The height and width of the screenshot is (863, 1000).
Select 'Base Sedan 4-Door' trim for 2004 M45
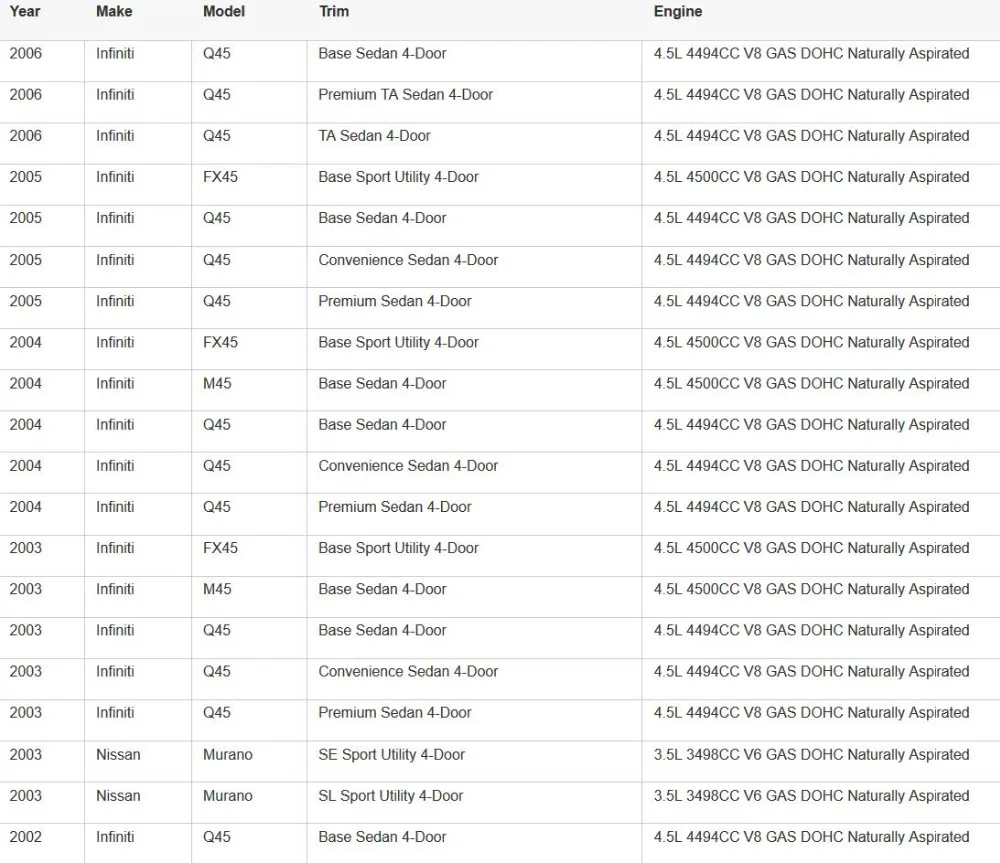(x=382, y=383)
